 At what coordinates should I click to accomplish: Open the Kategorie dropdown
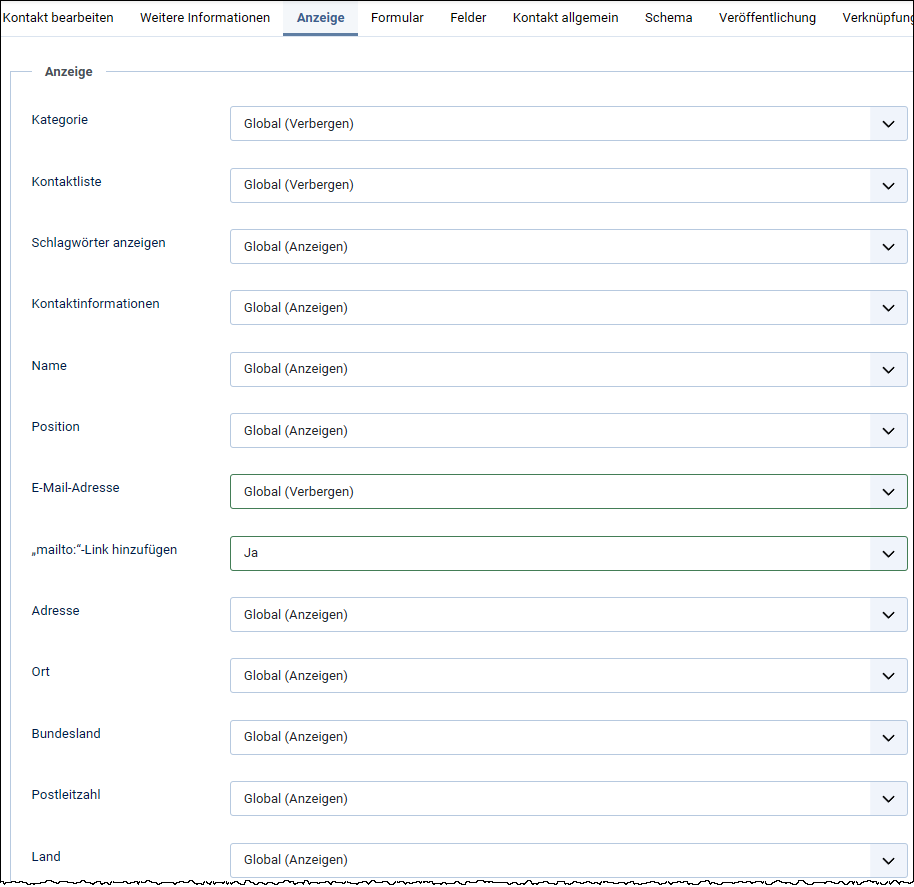click(568, 124)
